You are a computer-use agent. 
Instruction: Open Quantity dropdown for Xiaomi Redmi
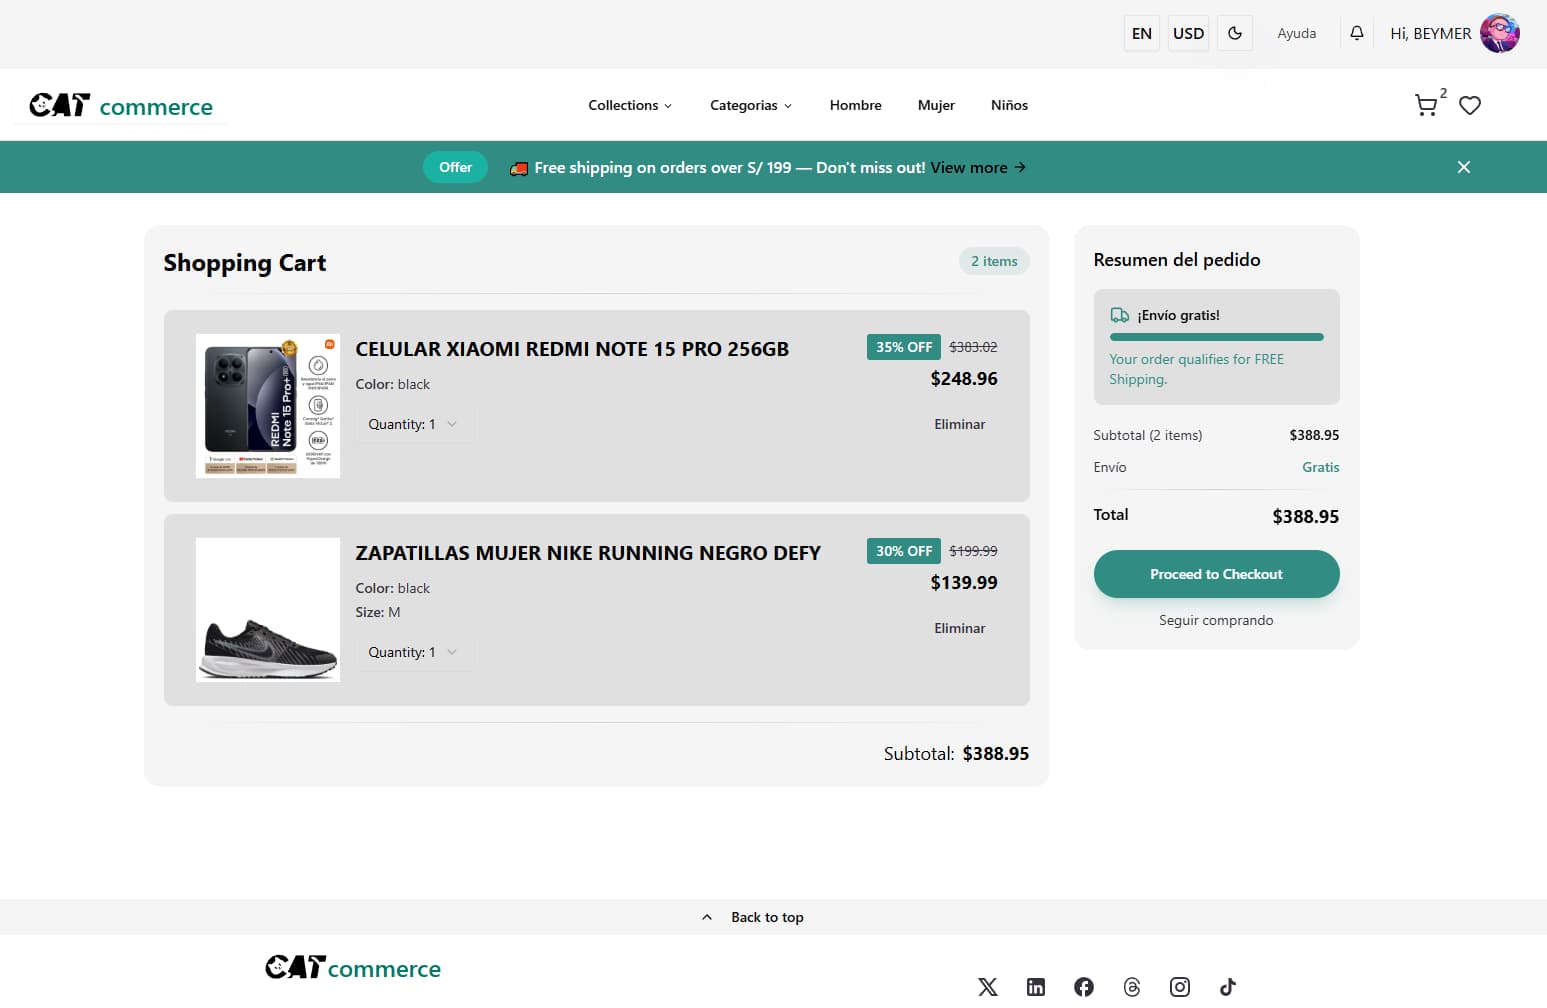pos(413,424)
